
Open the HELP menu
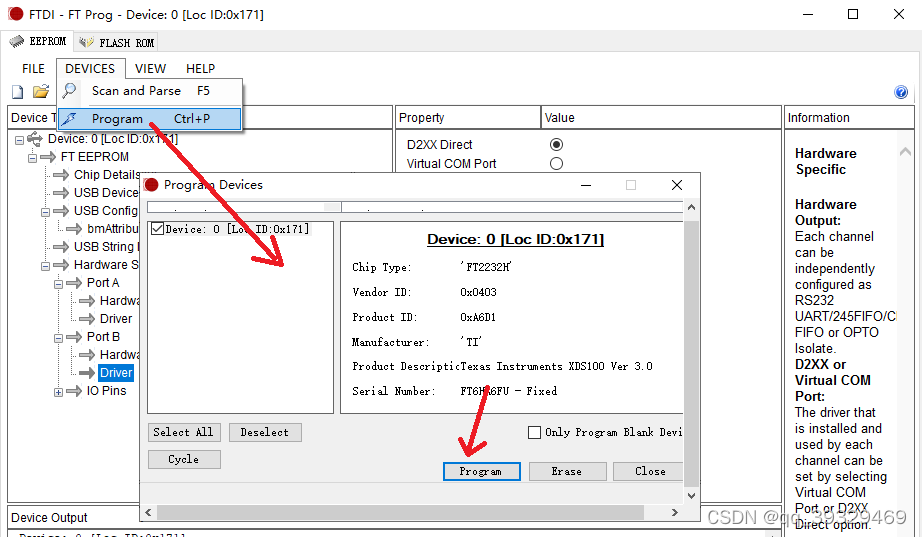[x=201, y=68]
